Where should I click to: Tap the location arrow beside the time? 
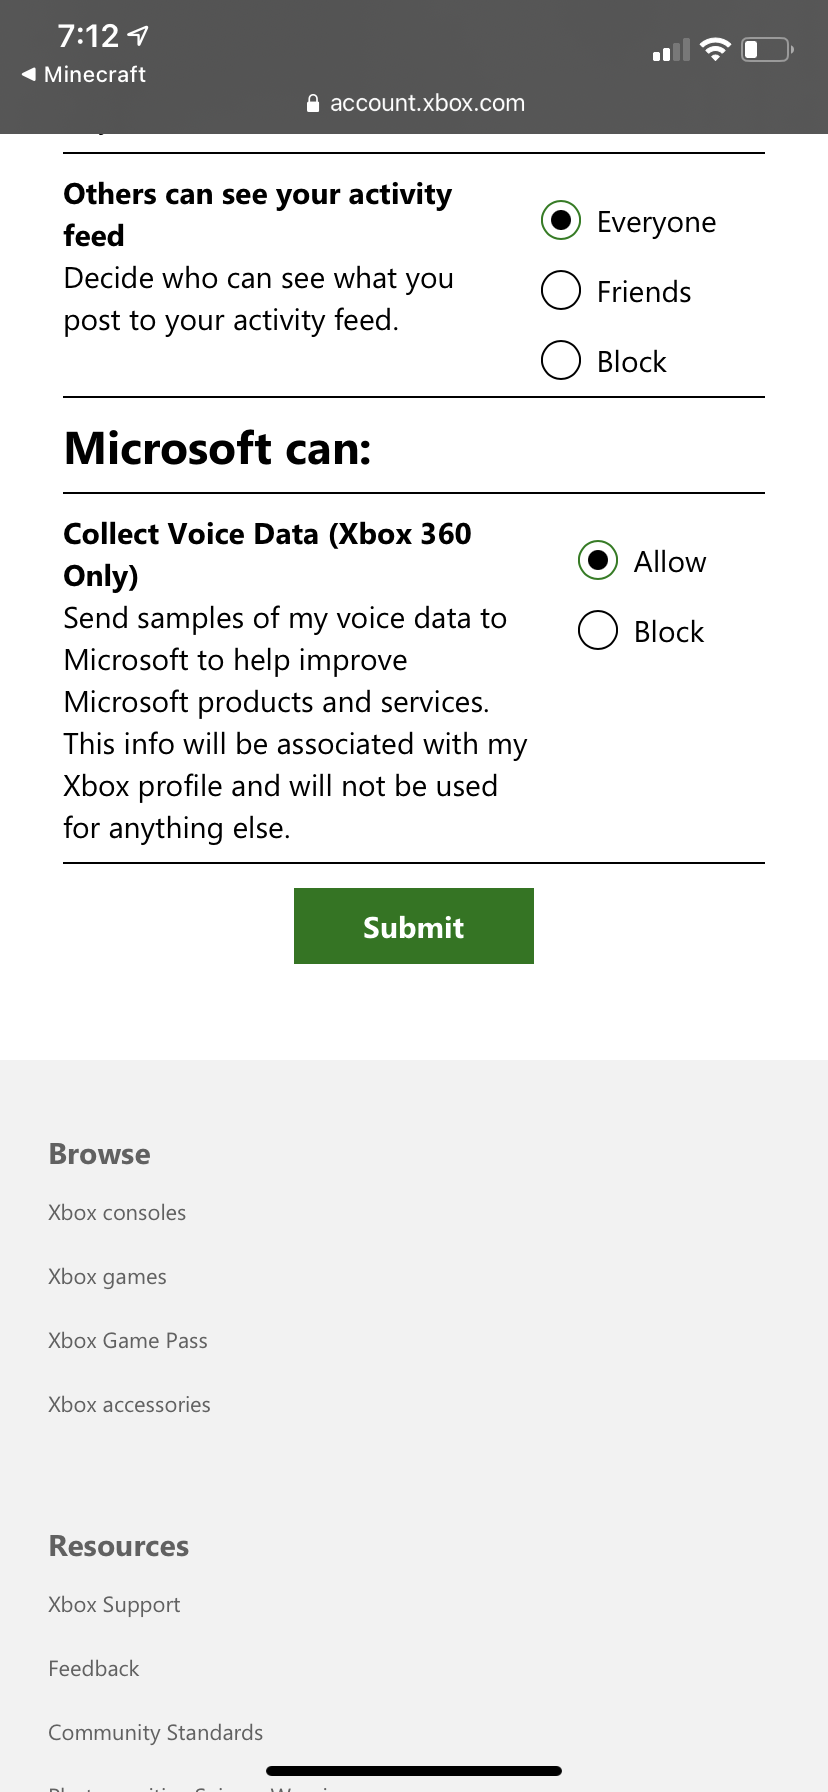click(x=139, y=36)
